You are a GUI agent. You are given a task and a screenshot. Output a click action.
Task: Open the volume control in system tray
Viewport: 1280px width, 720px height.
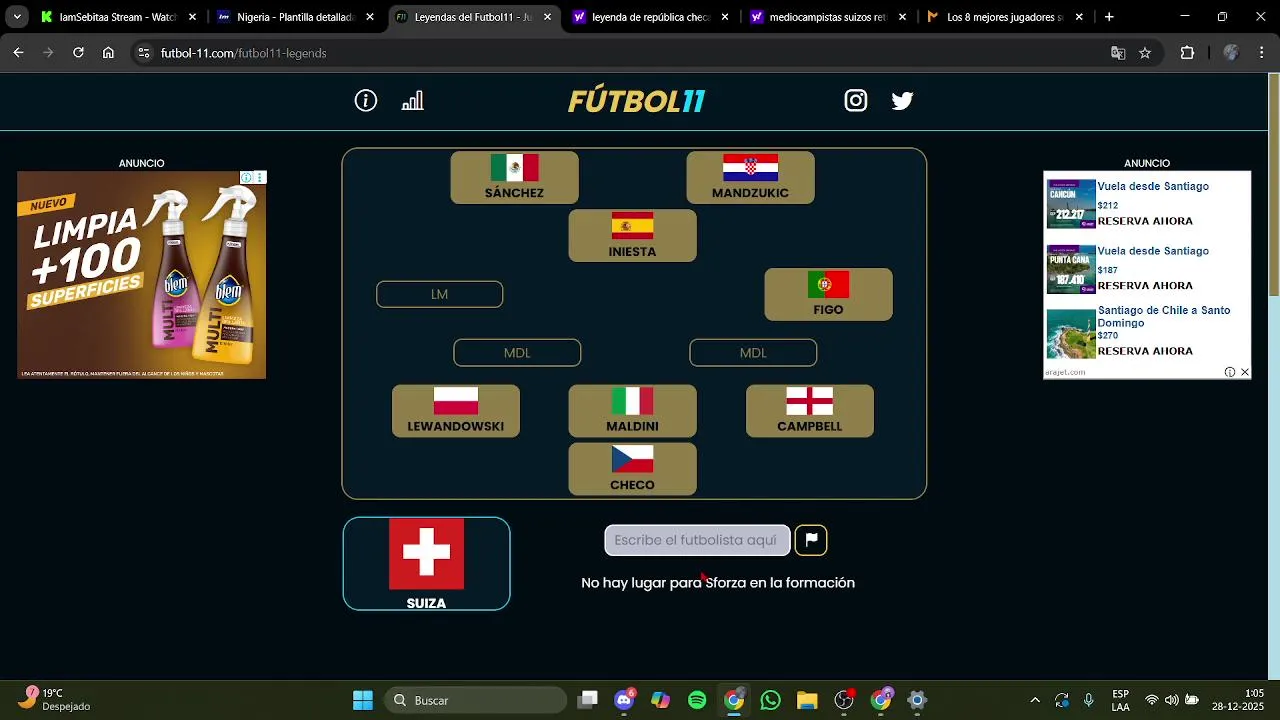coord(1172,700)
